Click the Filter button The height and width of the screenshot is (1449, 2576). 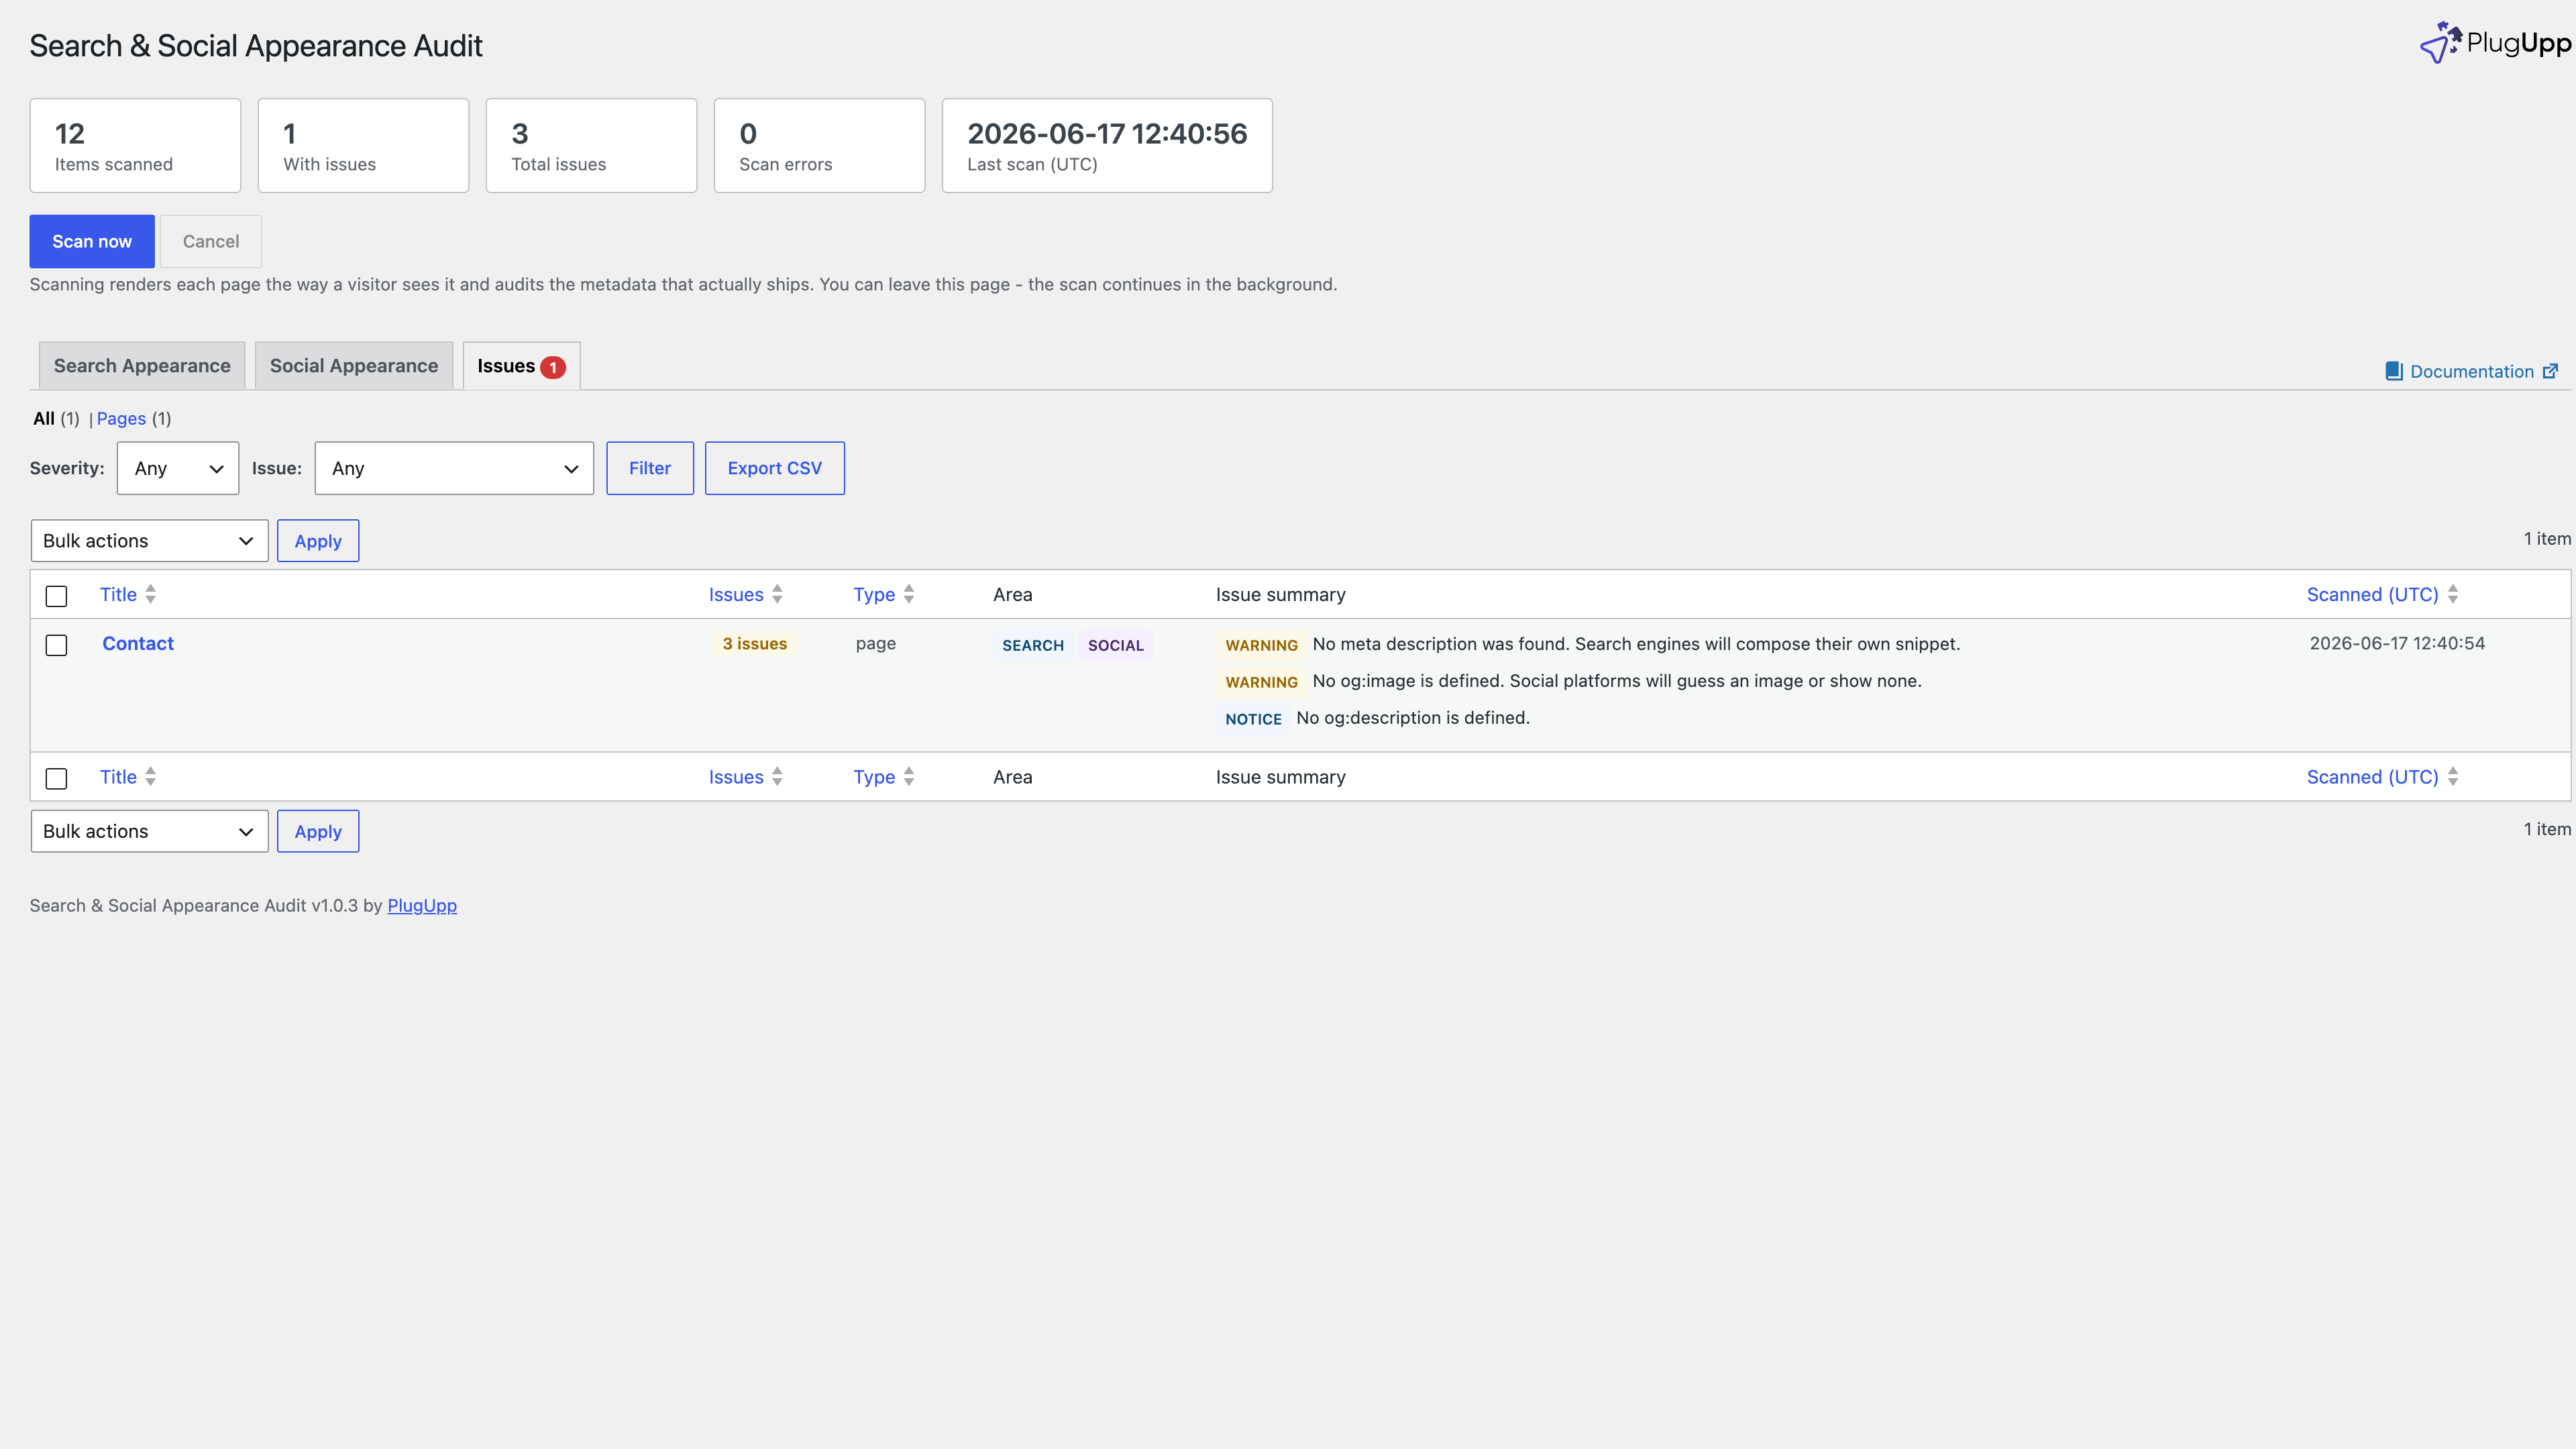pos(650,468)
